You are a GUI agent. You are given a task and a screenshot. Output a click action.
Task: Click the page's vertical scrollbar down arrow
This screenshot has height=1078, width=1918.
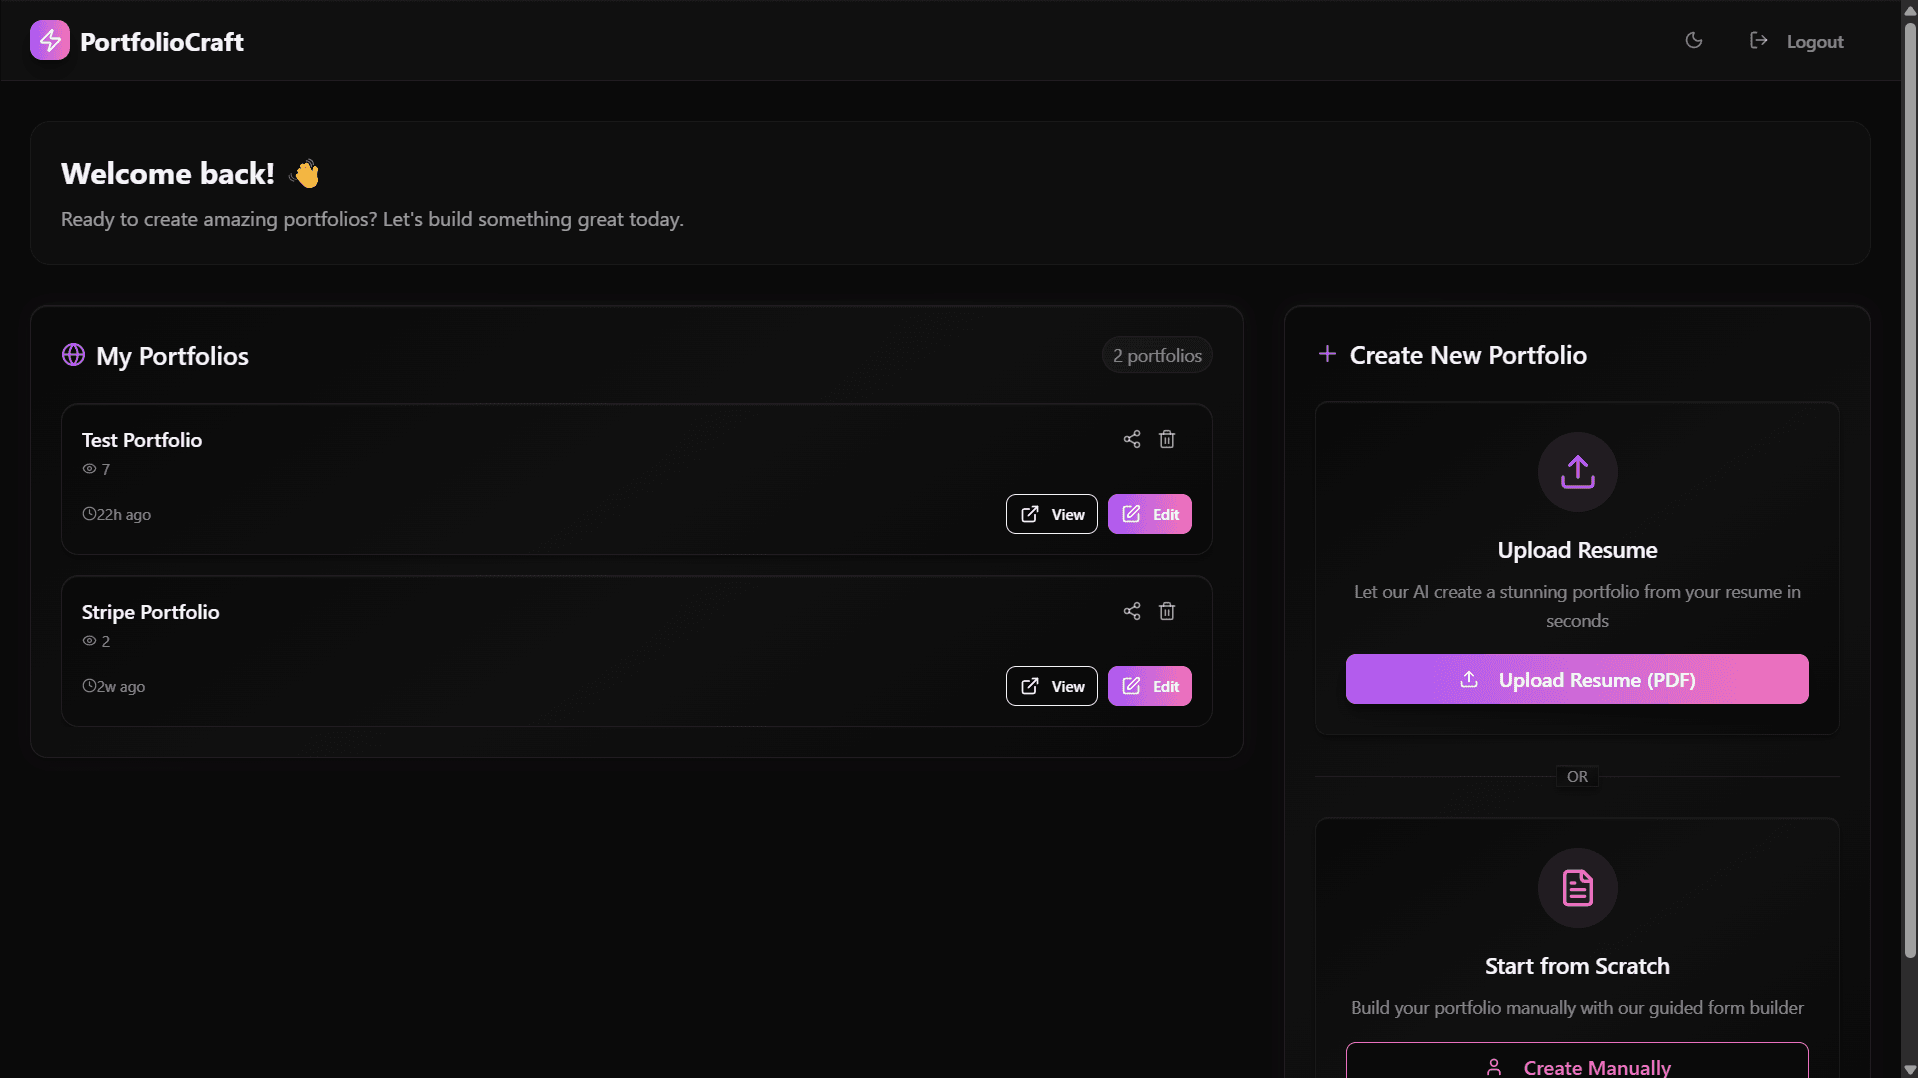[1909, 1069]
